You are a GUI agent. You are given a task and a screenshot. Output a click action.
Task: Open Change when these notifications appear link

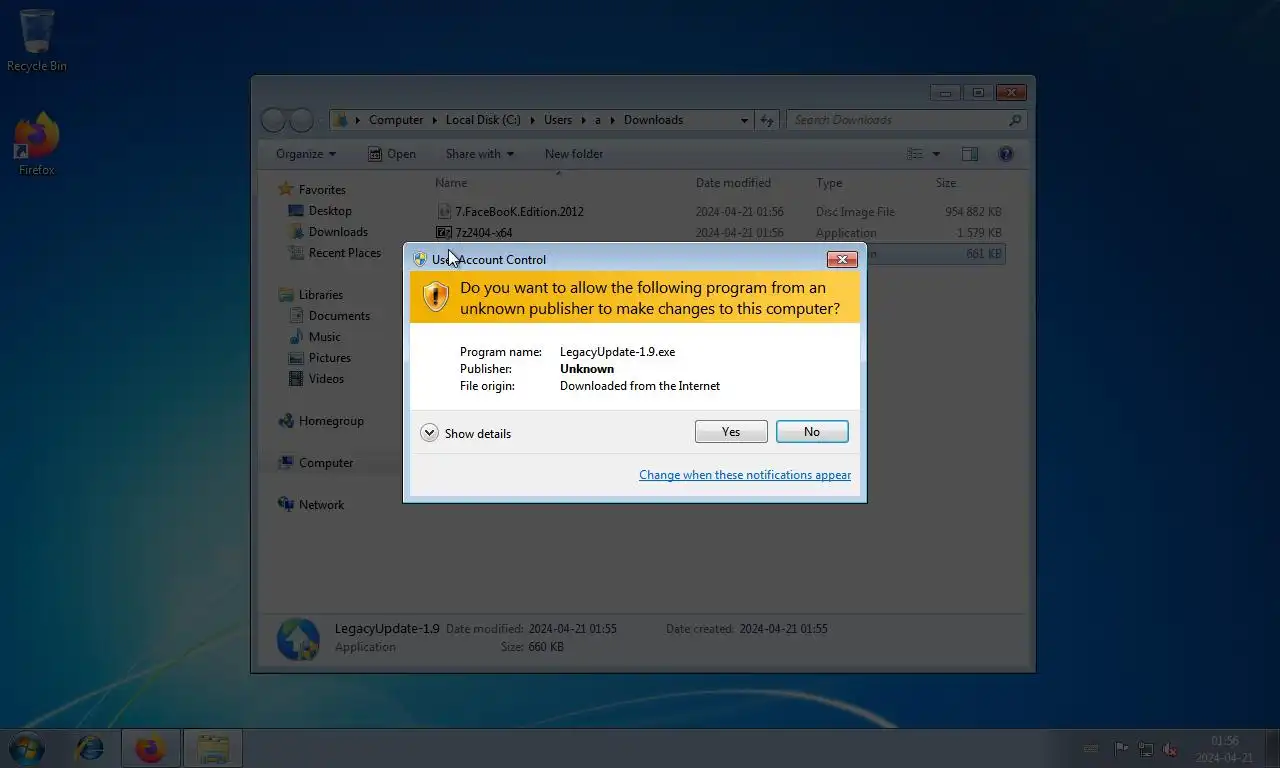[745, 475]
